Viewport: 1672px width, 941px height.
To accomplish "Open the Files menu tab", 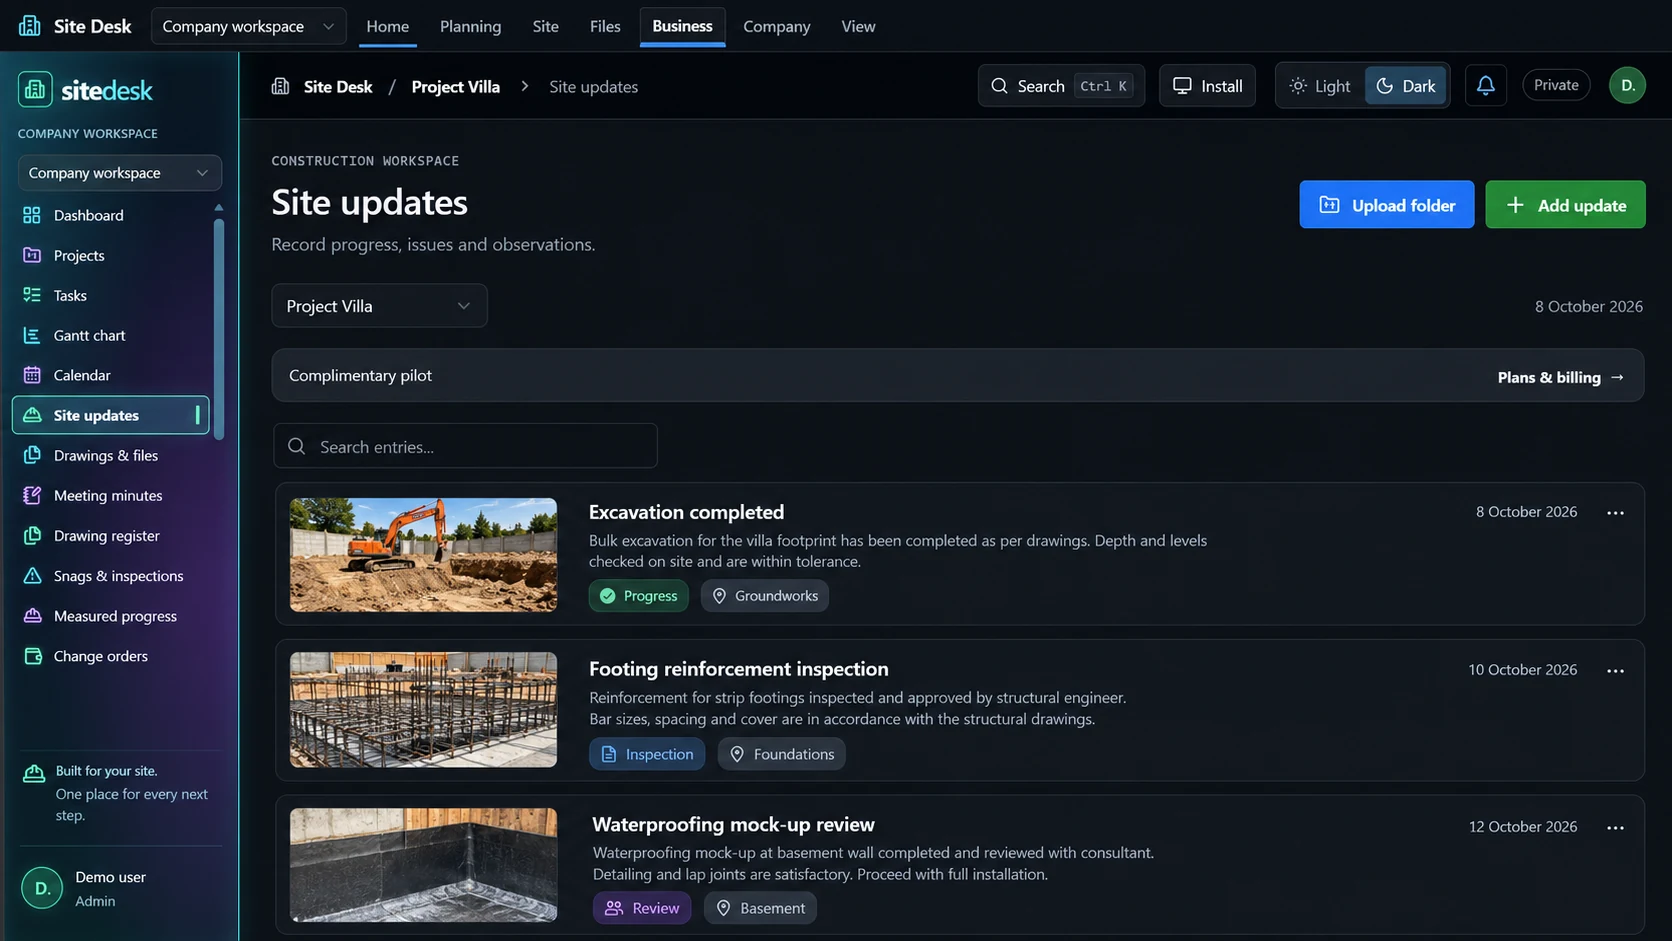I will point(605,26).
